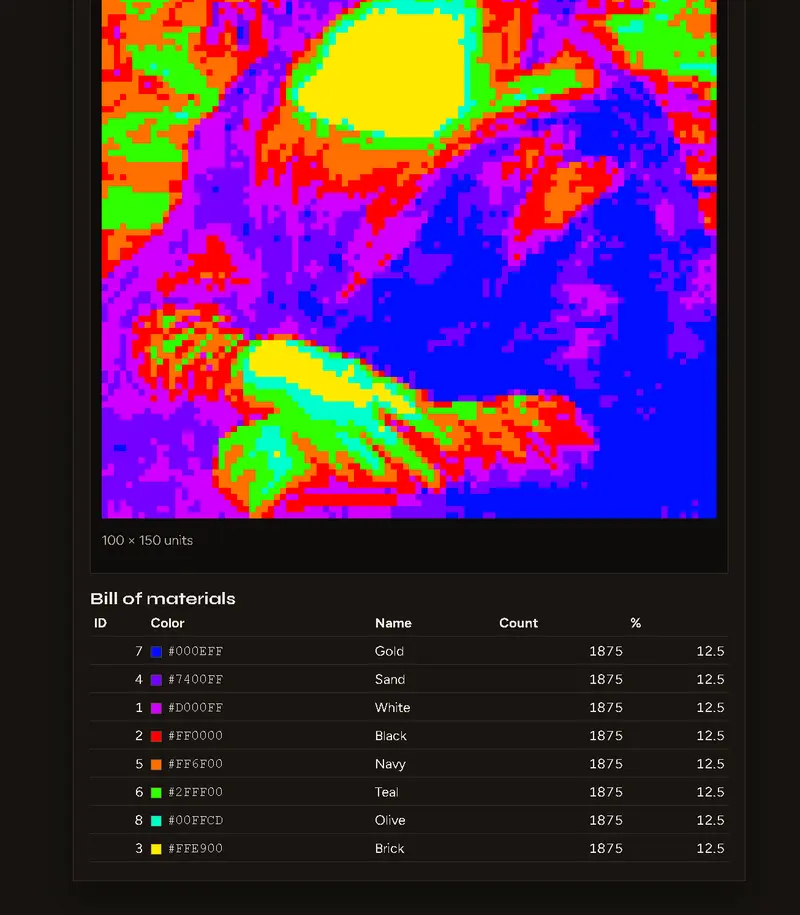Screen dimensions: 800x915
Task: Click the Color column header
Action: tap(167, 623)
